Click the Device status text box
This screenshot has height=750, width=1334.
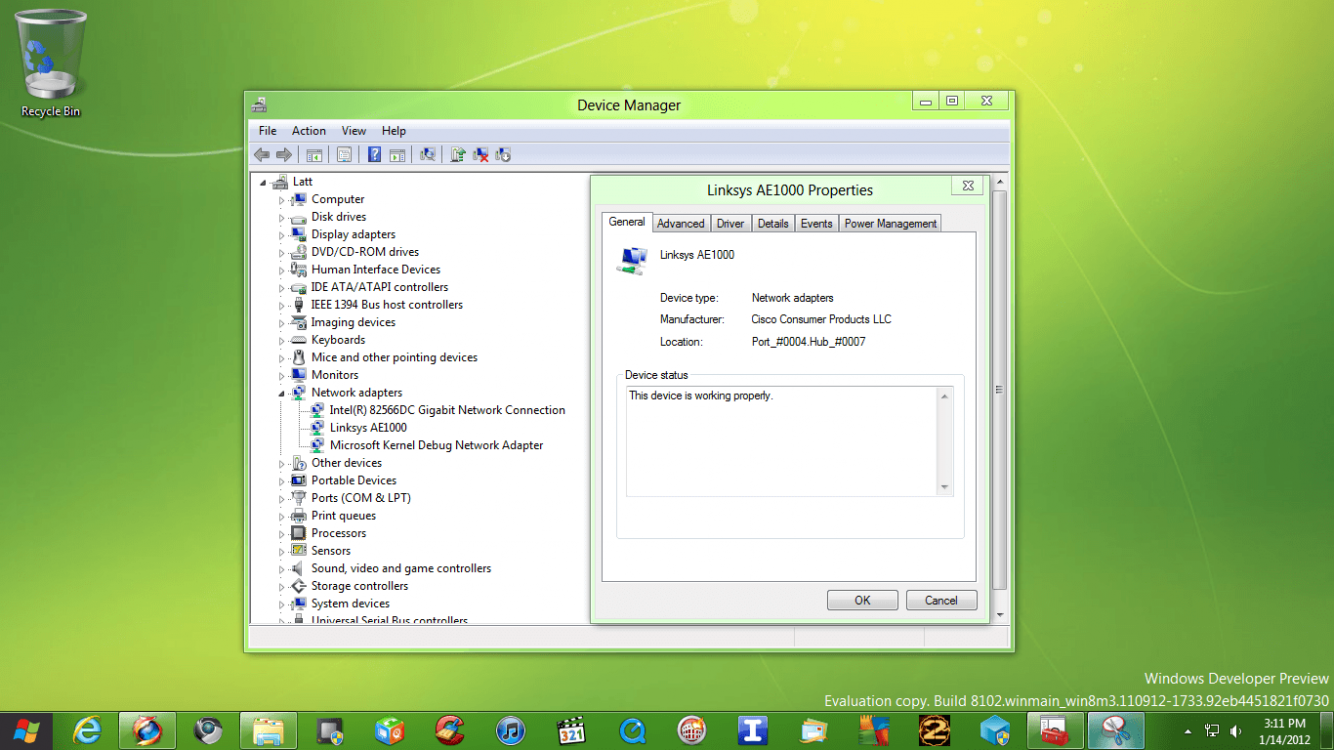pyautogui.click(x=789, y=441)
